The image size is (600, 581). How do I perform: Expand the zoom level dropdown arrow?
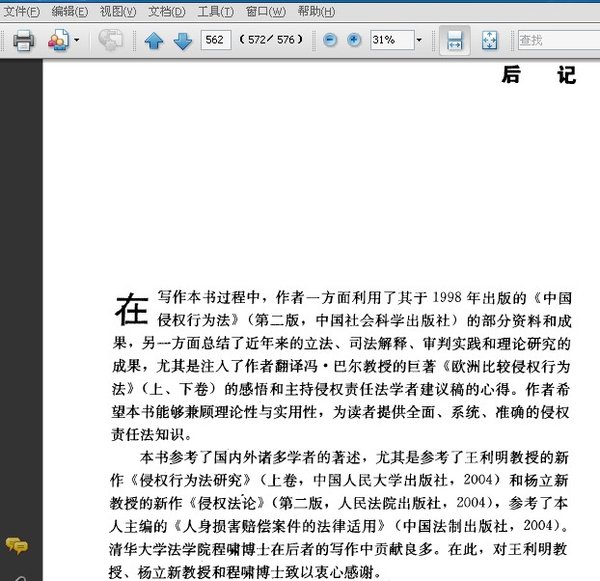419,40
